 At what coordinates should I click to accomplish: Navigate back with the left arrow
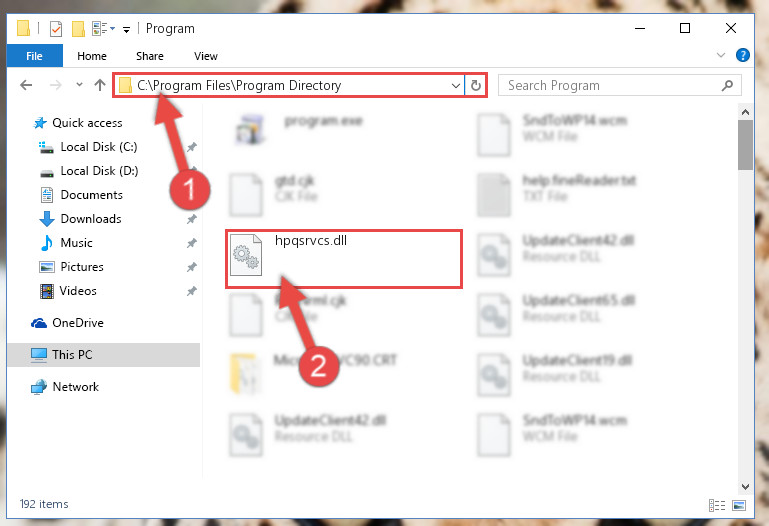click(26, 85)
